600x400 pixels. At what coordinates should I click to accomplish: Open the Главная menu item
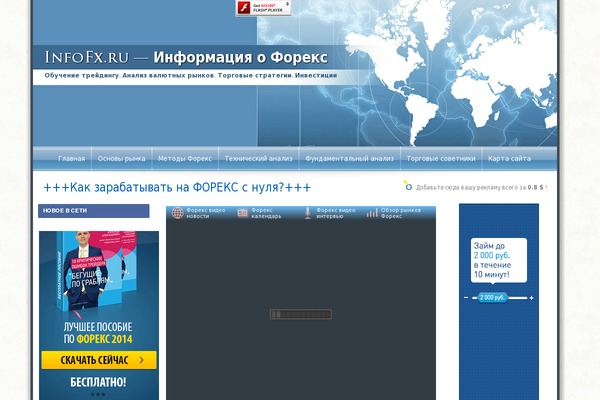[72, 158]
